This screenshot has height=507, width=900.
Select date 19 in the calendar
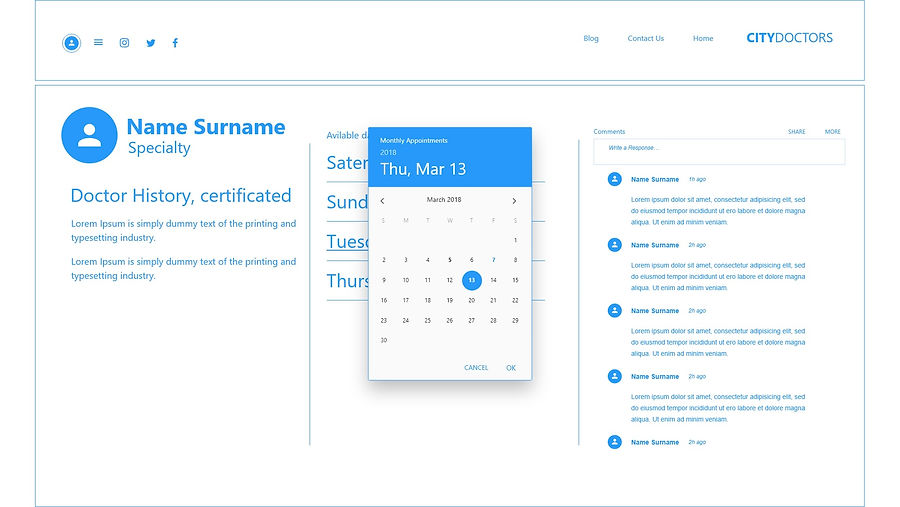pyautogui.click(x=449, y=300)
